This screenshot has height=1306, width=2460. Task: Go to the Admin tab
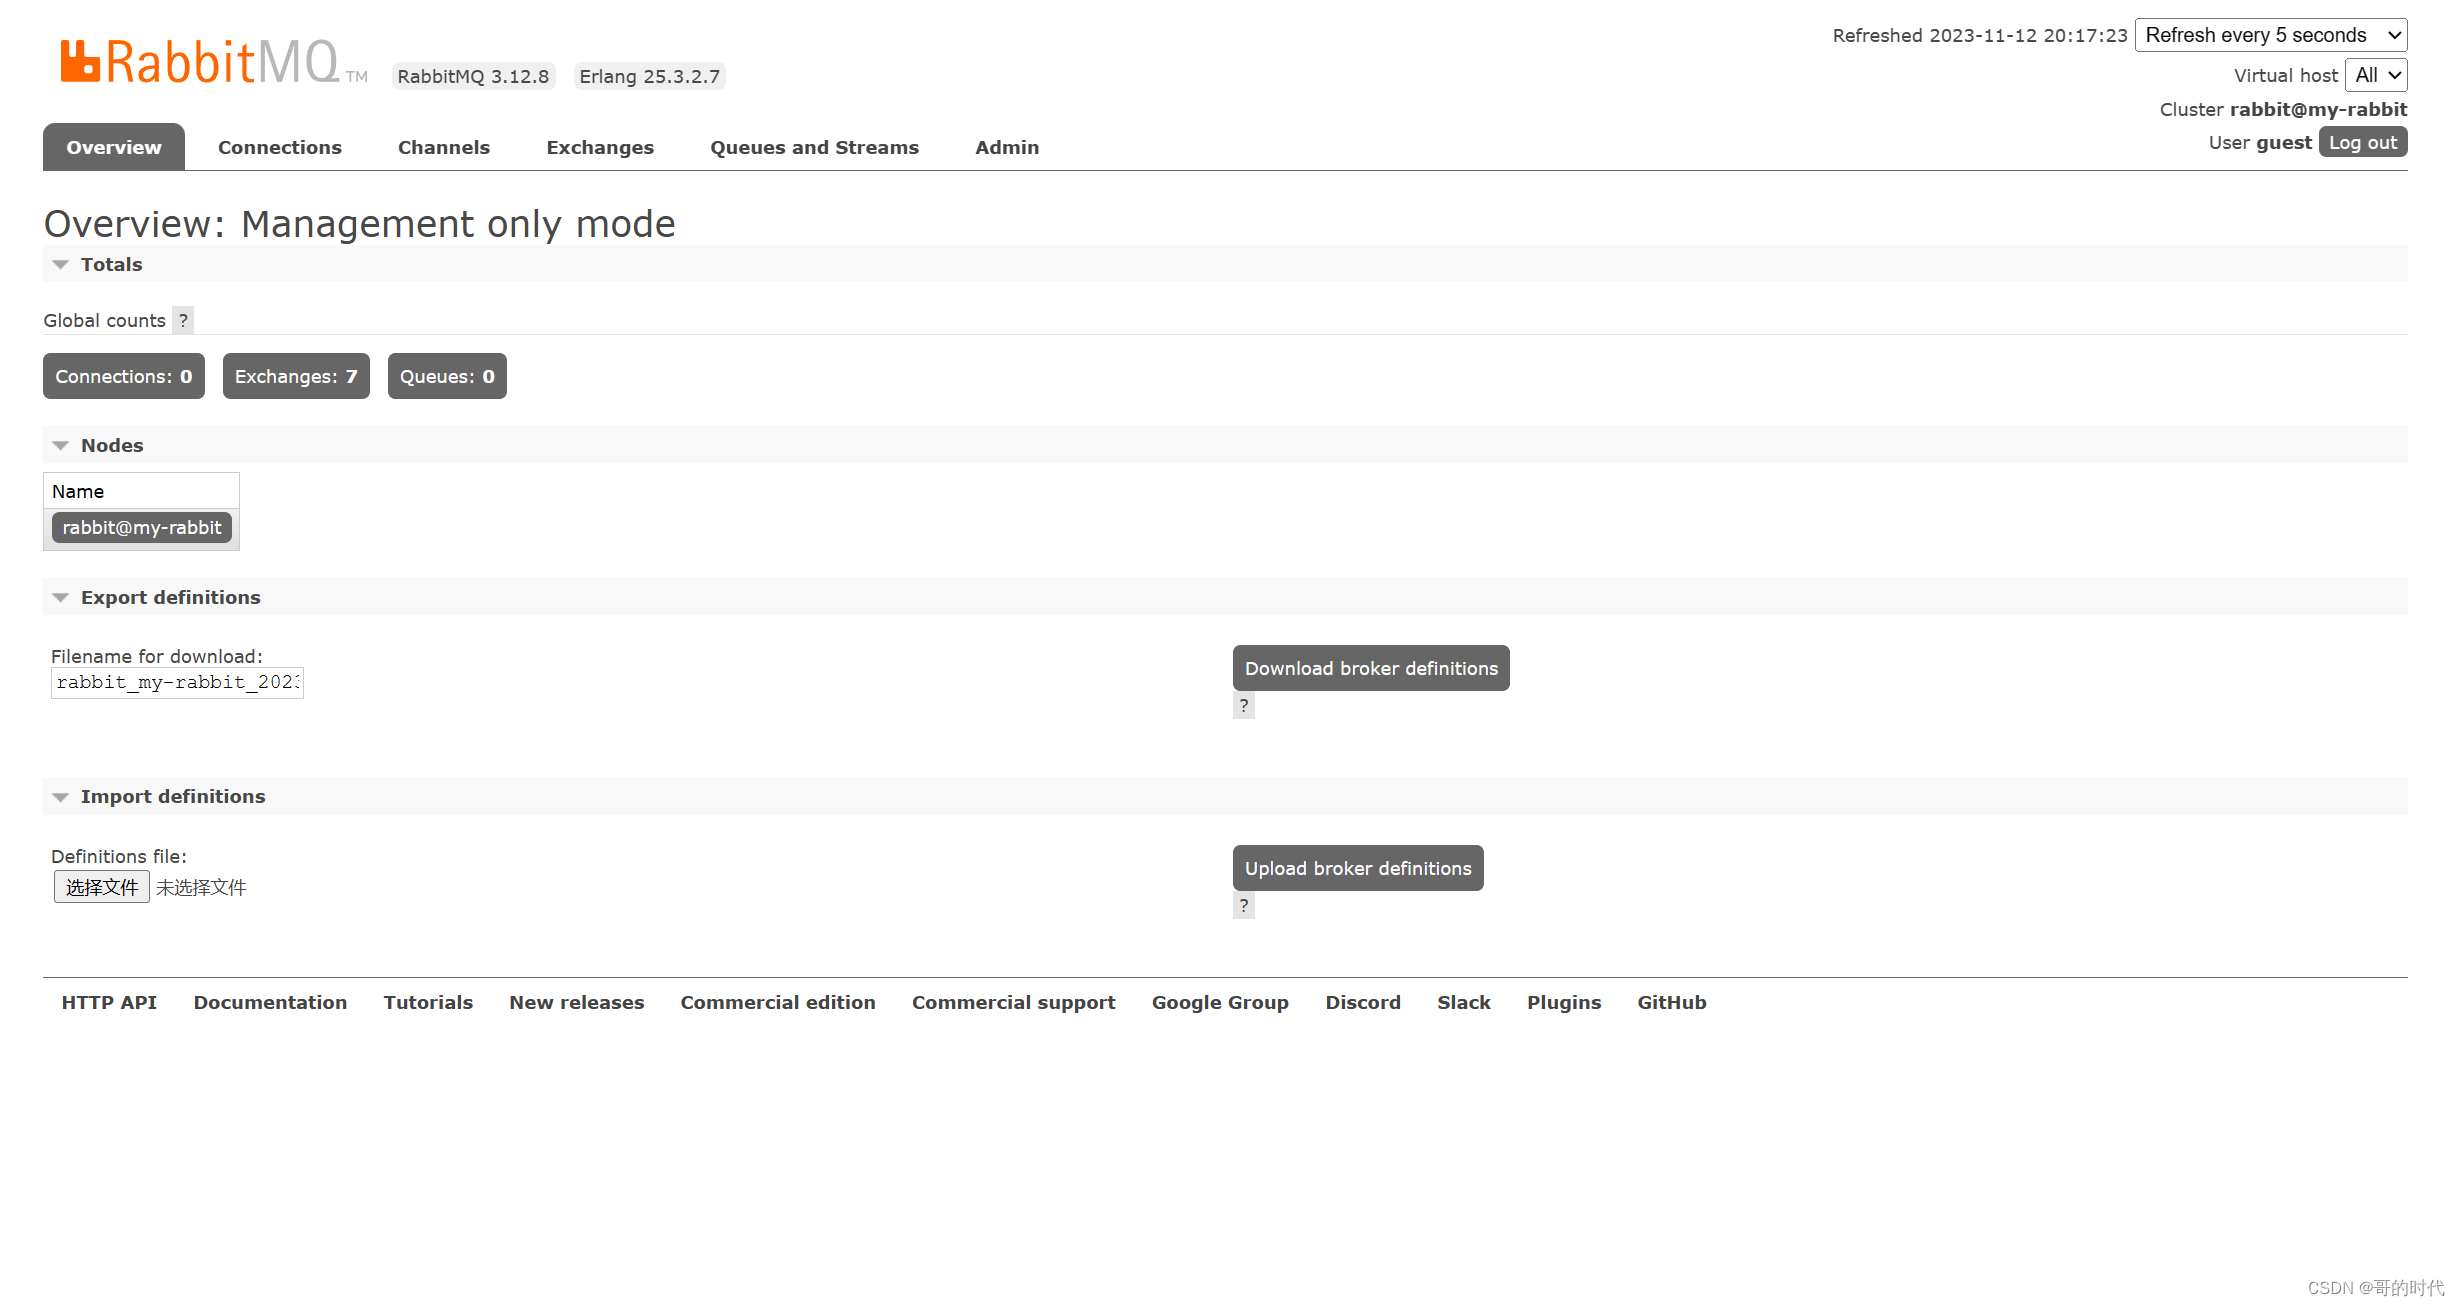pyautogui.click(x=1006, y=147)
